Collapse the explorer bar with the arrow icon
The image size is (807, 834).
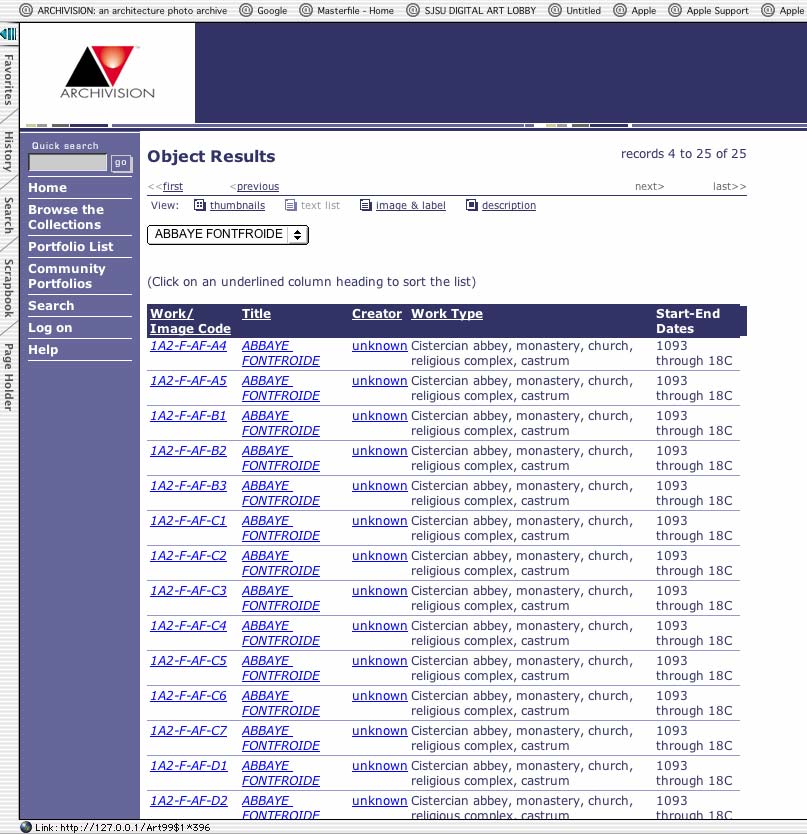[x=9, y=35]
